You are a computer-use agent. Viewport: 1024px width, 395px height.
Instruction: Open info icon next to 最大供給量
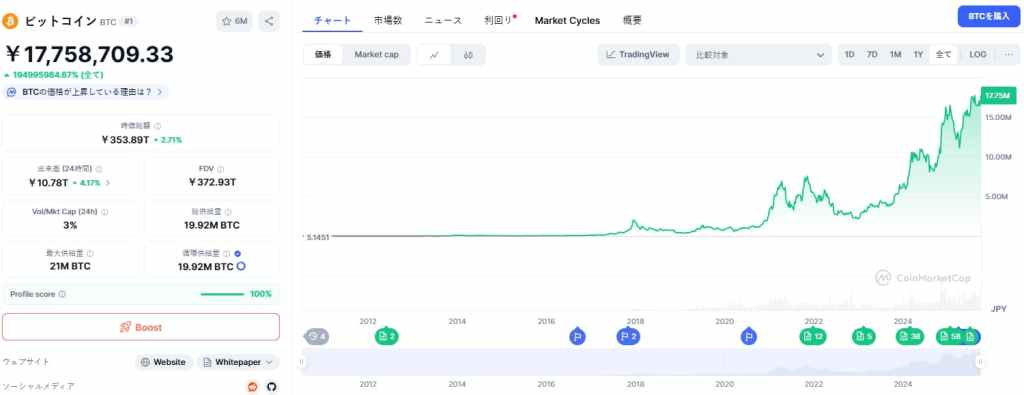[90, 253]
